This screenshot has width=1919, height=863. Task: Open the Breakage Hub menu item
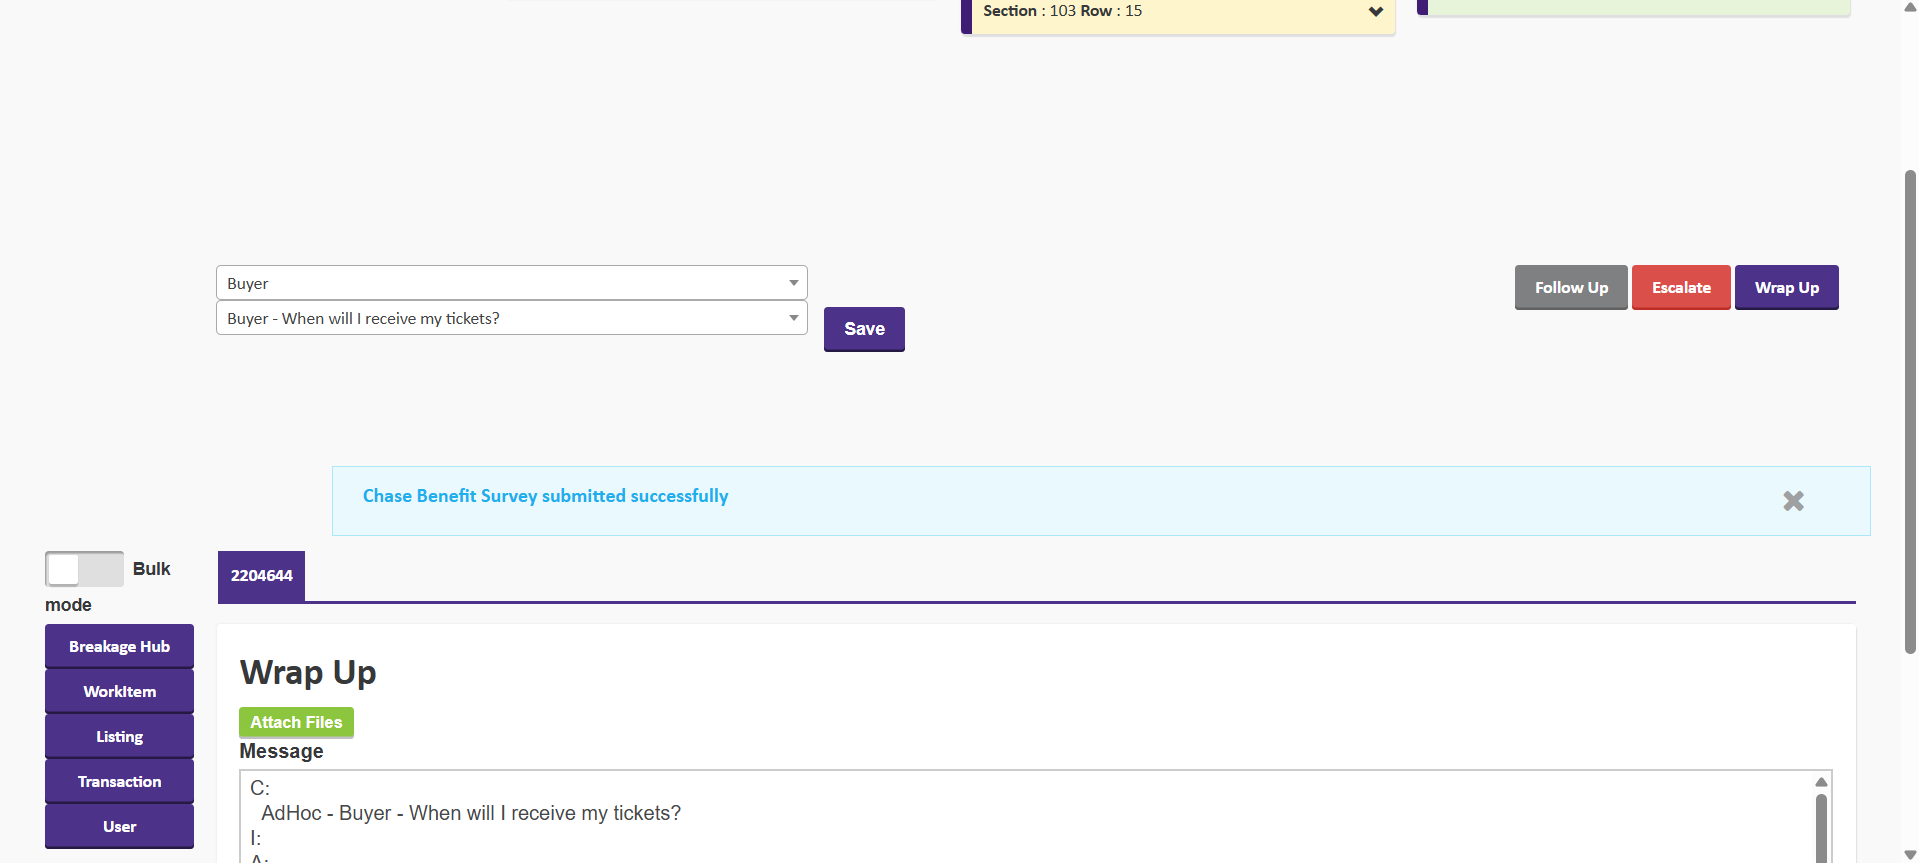tap(119, 647)
